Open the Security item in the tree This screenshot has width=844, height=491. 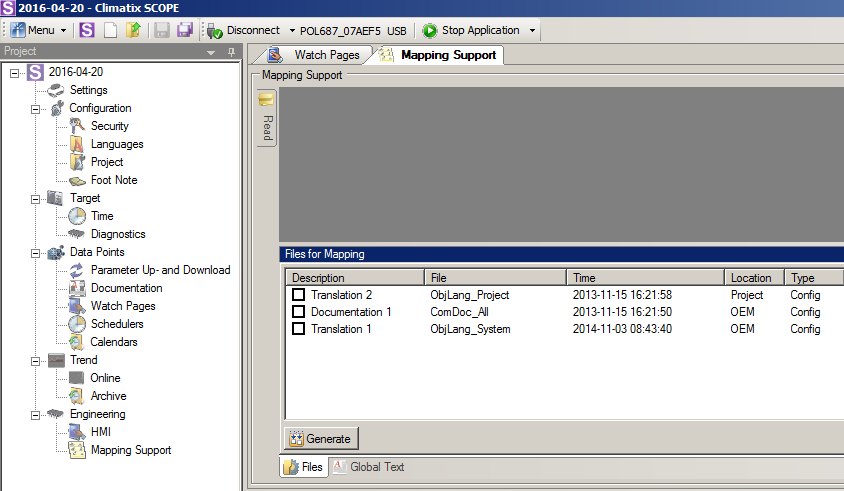click(109, 126)
